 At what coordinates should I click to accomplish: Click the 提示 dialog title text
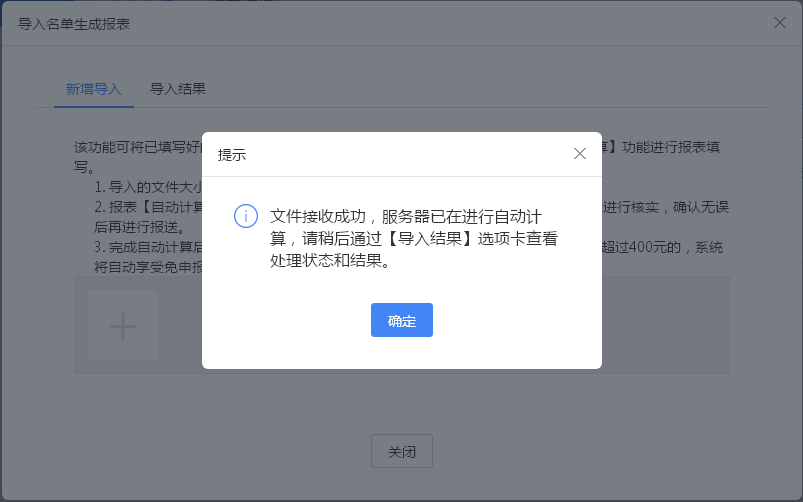coord(232,155)
